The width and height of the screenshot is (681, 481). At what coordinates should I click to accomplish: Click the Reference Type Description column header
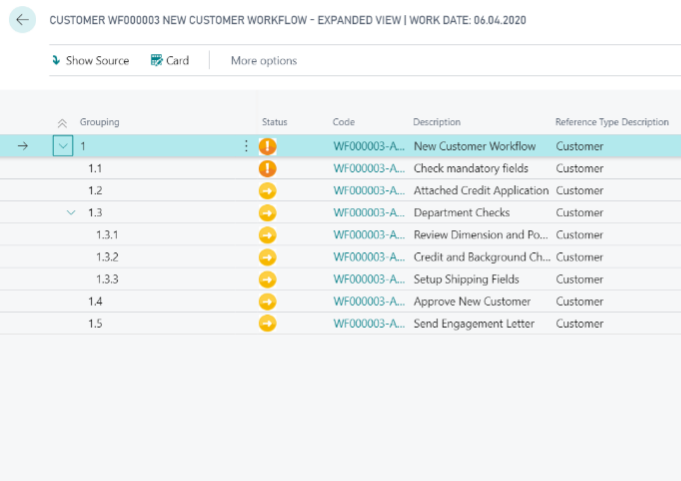click(x=611, y=122)
